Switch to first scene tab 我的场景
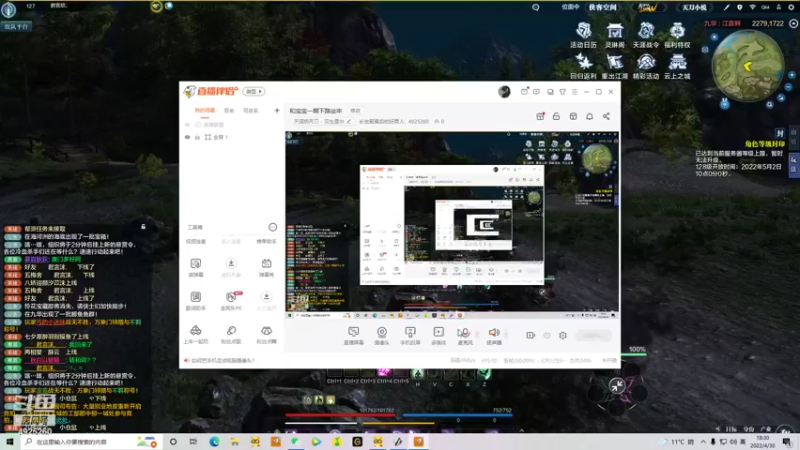 click(205, 110)
